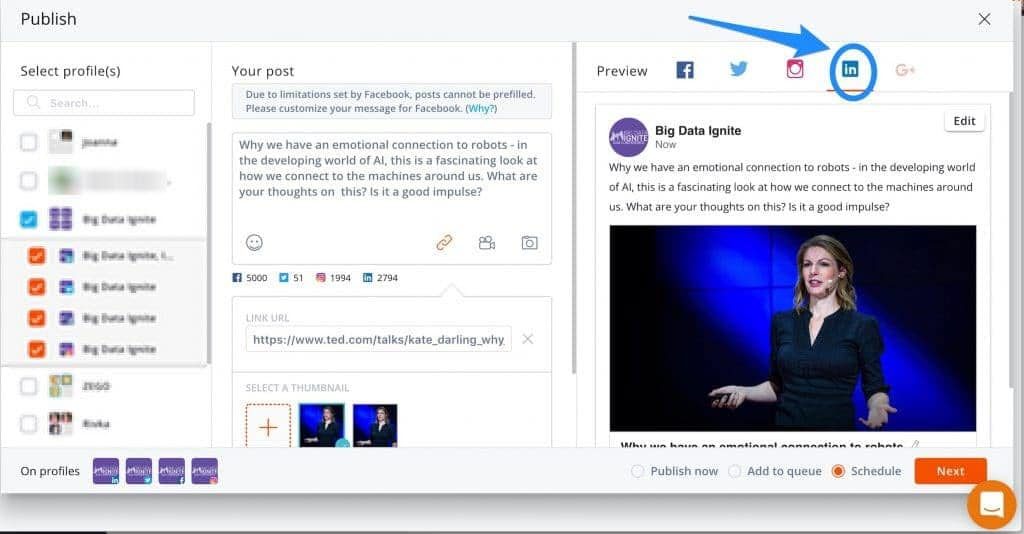
Task: Click the photo camera attachment icon
Action: coord(529,242)
